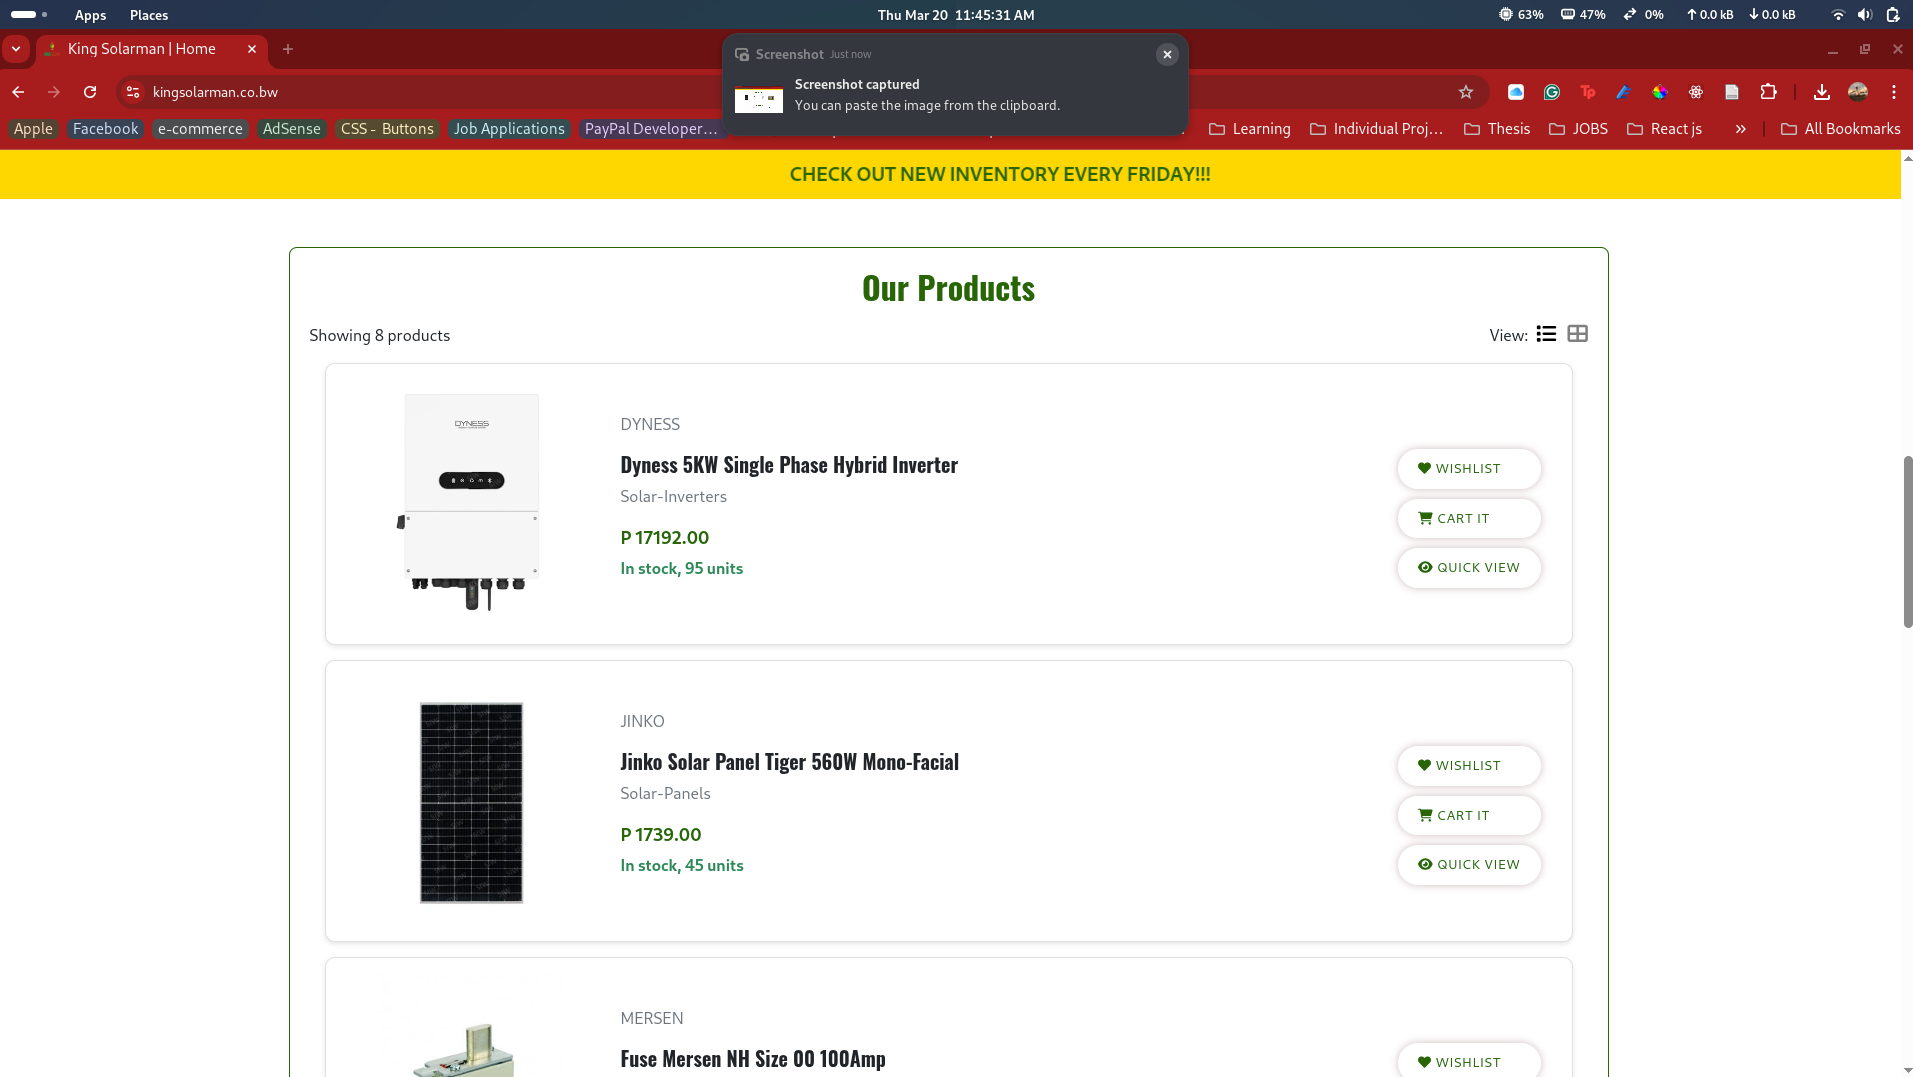Reload the King Solarman page

[90, 92]
